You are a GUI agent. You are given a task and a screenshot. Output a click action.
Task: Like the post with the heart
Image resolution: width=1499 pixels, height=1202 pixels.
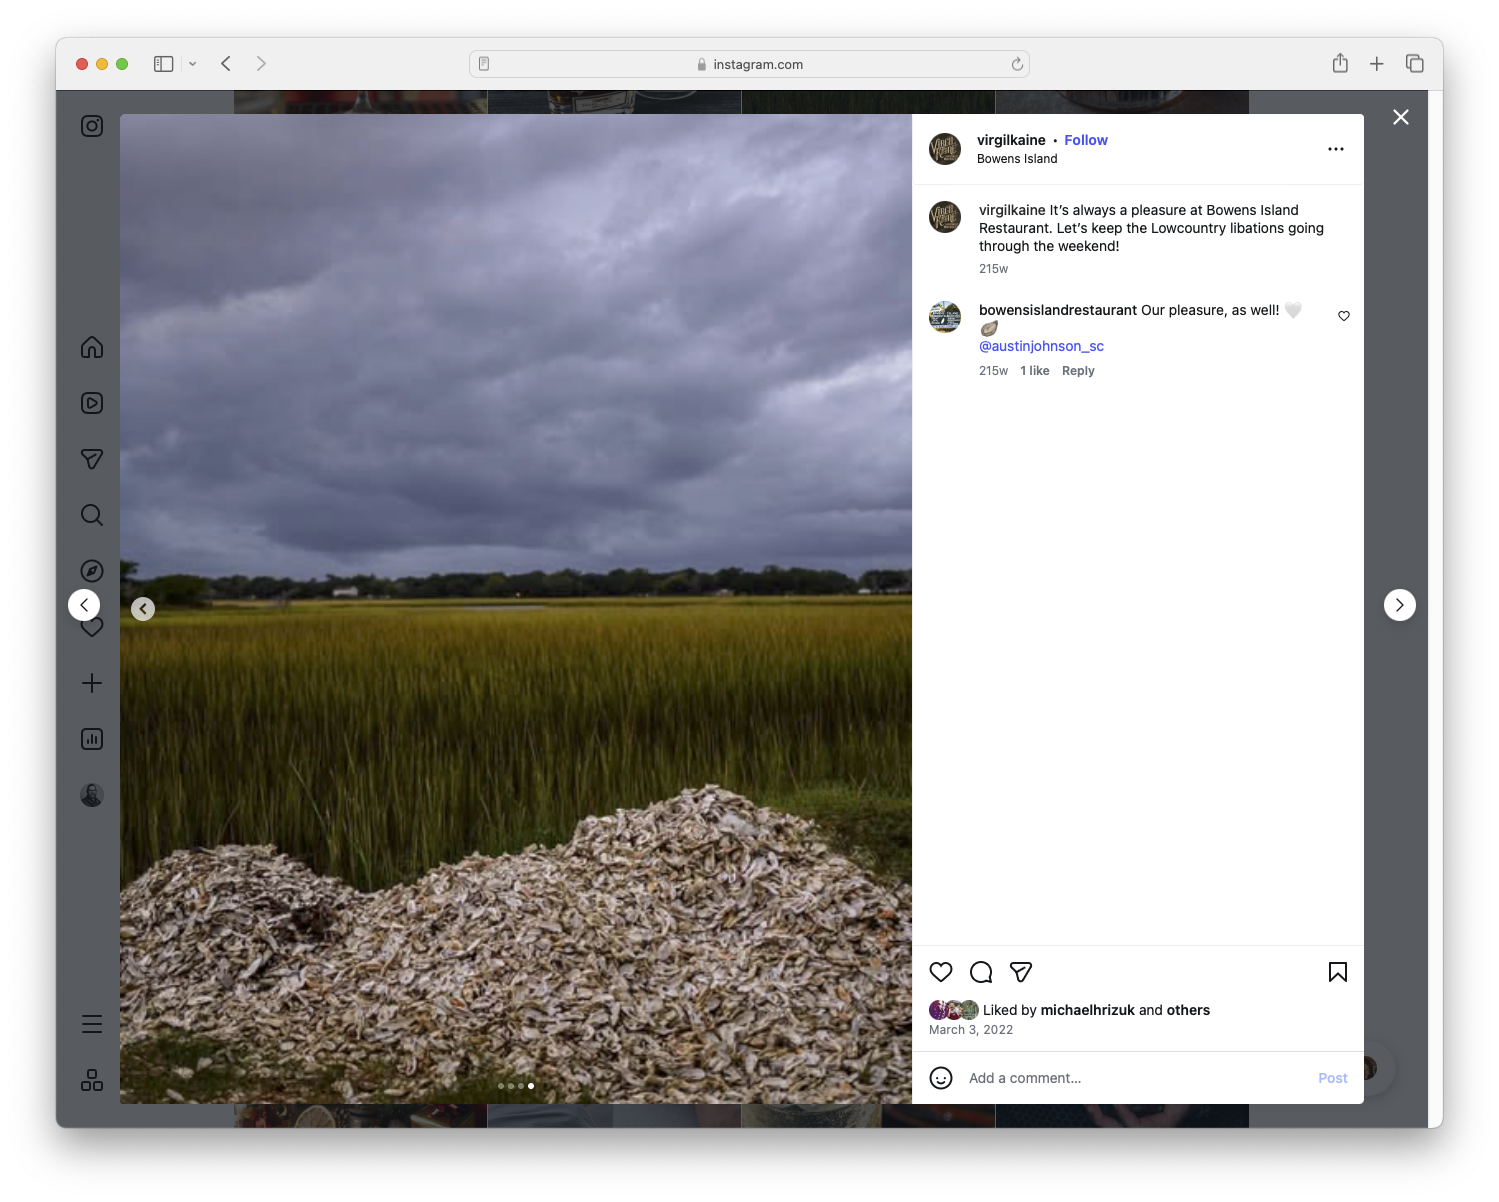pyautogui.click(x=940, y=972)
